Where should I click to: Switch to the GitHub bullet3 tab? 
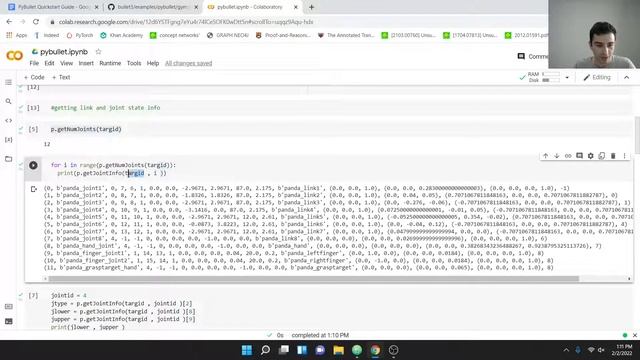(x=152, y=7)
